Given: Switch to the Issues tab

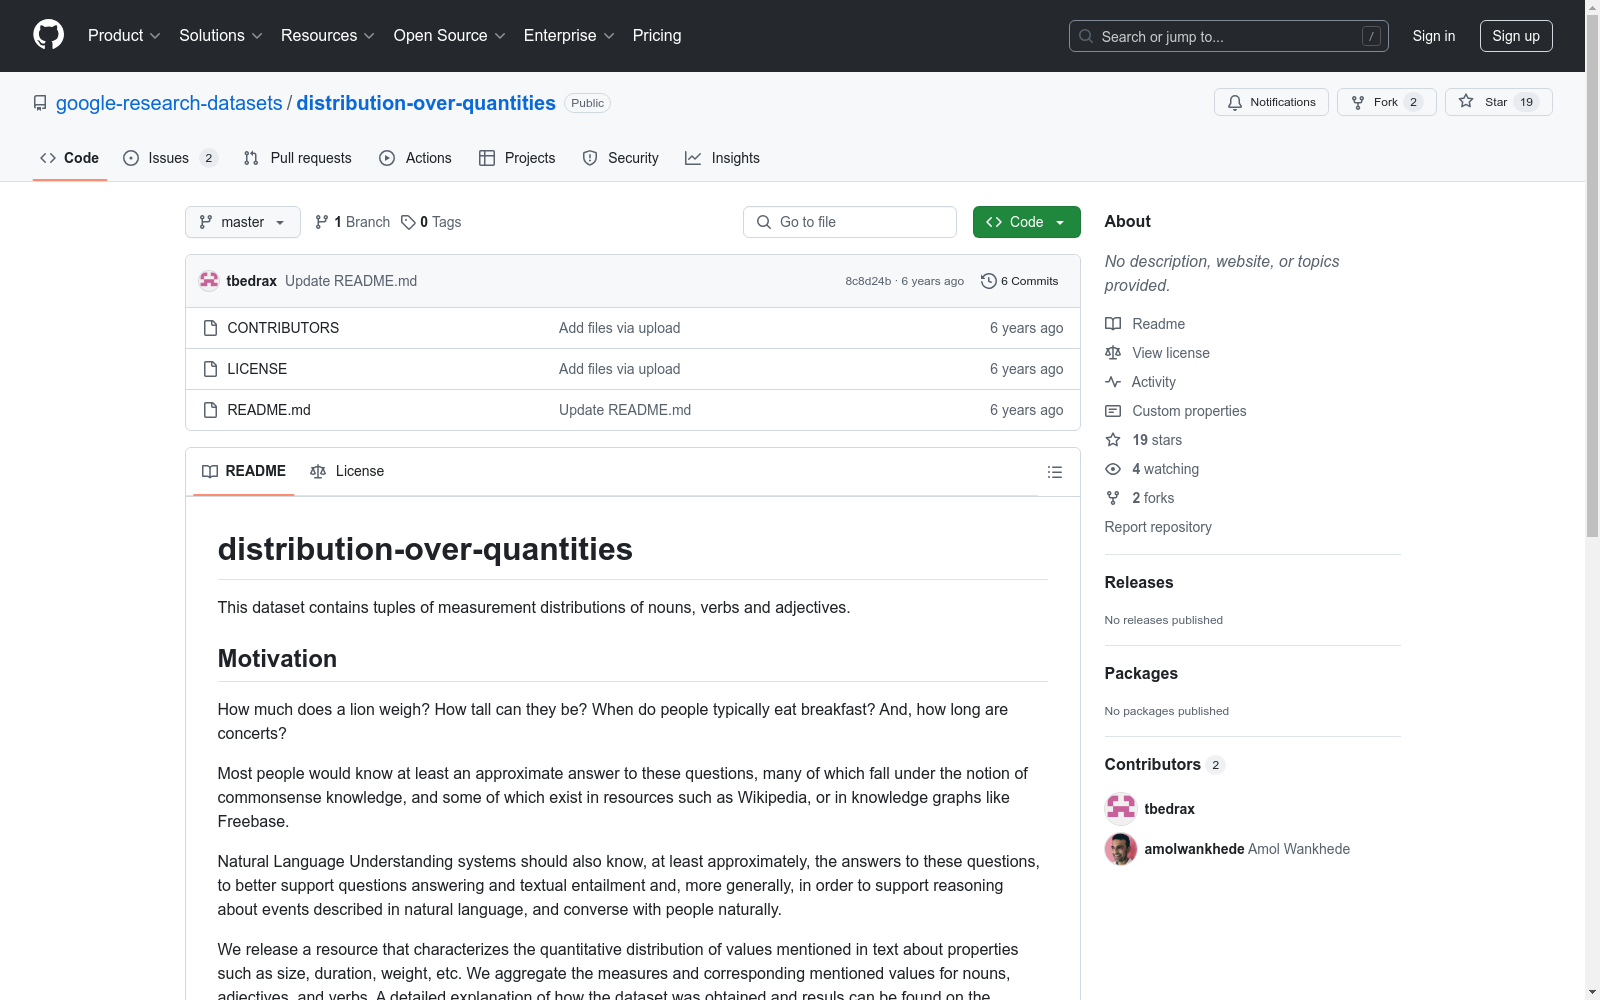Looking at the screenshot, I should (x=170, y=158).
